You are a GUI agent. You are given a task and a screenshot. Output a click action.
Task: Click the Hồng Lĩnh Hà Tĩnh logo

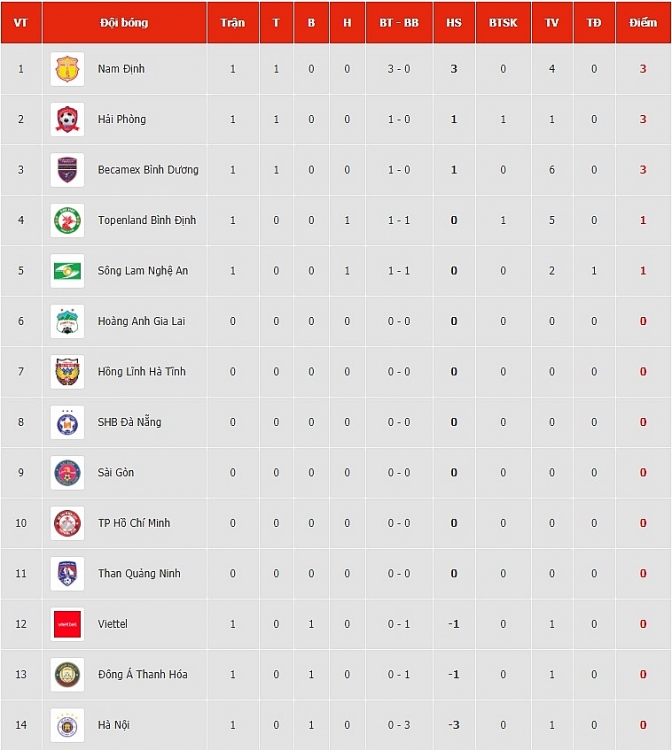(x=67, y=372)
